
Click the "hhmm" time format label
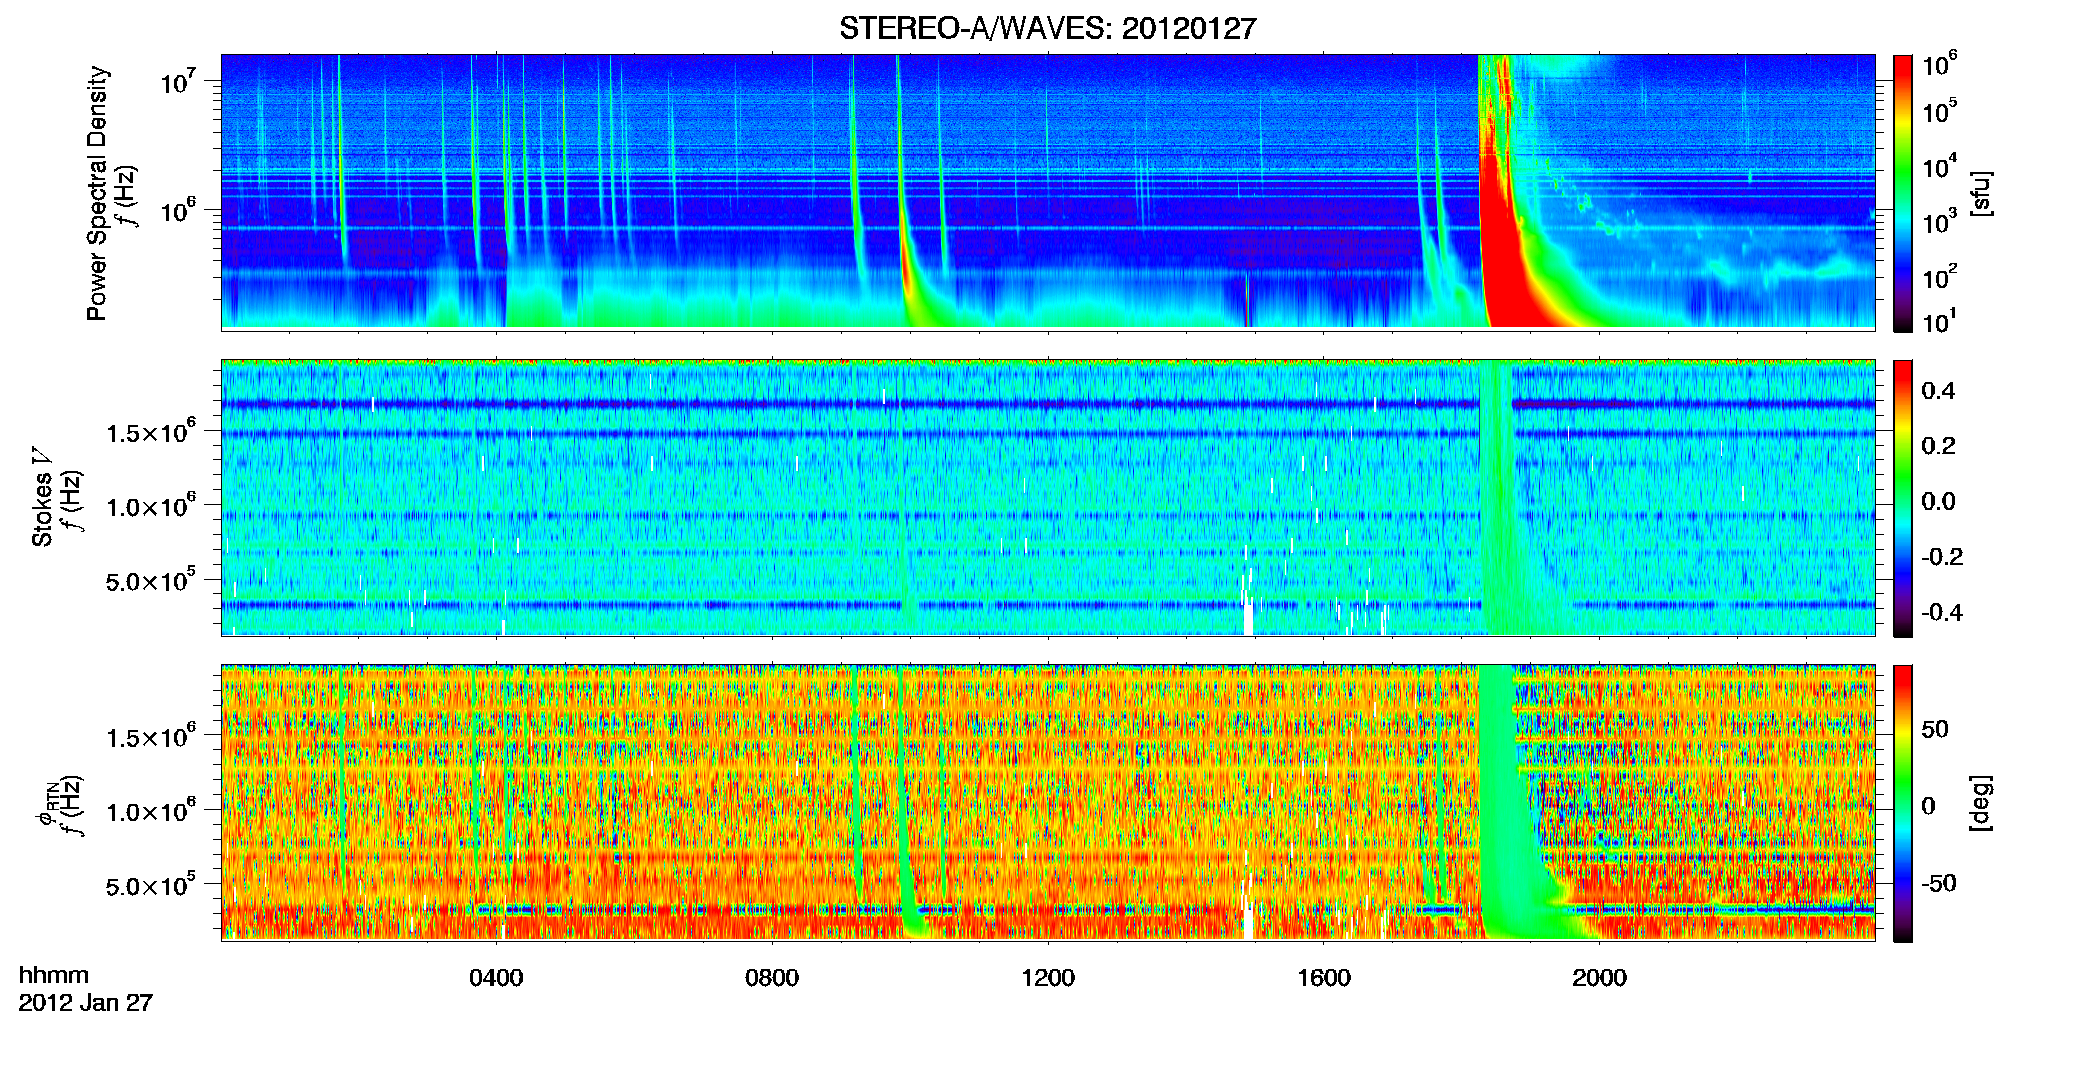[x=54, y=975]
